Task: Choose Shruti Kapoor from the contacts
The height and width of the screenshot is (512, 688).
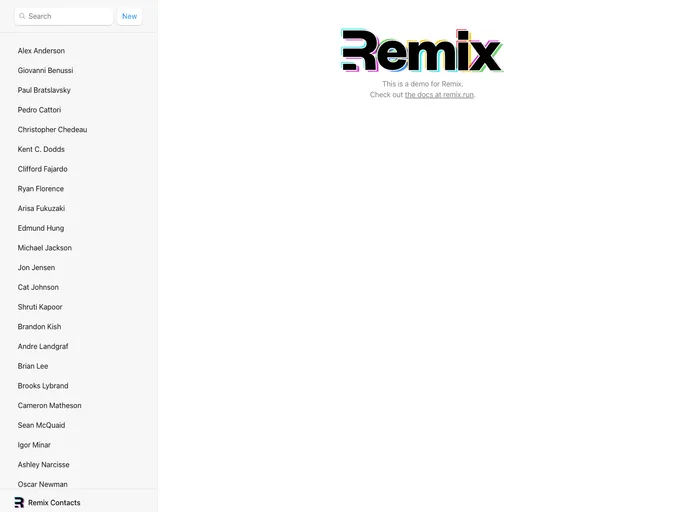Action: click(x=40, y=307)
